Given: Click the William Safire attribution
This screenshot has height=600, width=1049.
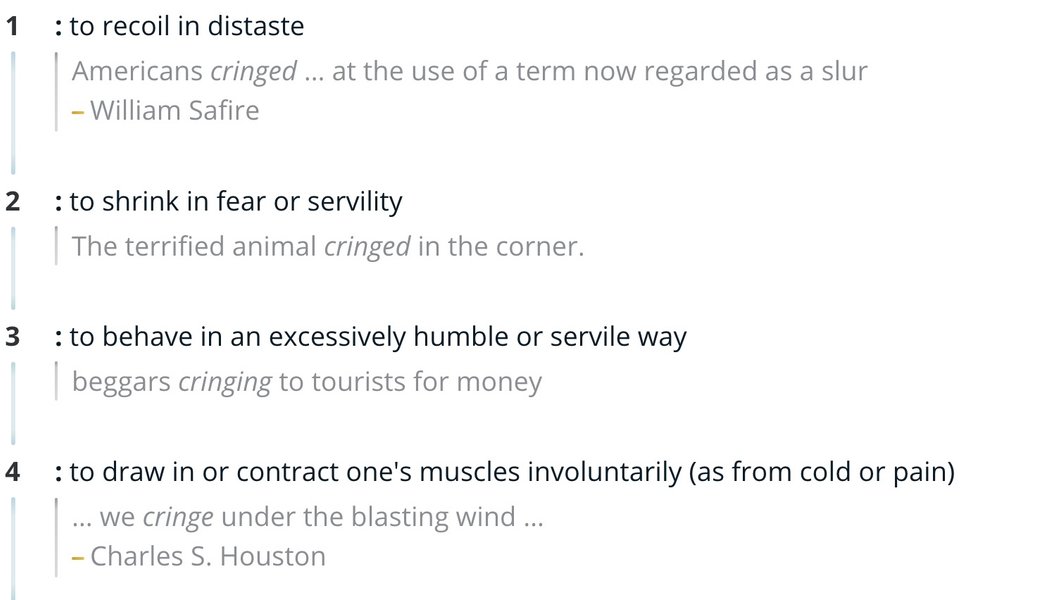Looking at the screenshot, I should click(174, 110).
